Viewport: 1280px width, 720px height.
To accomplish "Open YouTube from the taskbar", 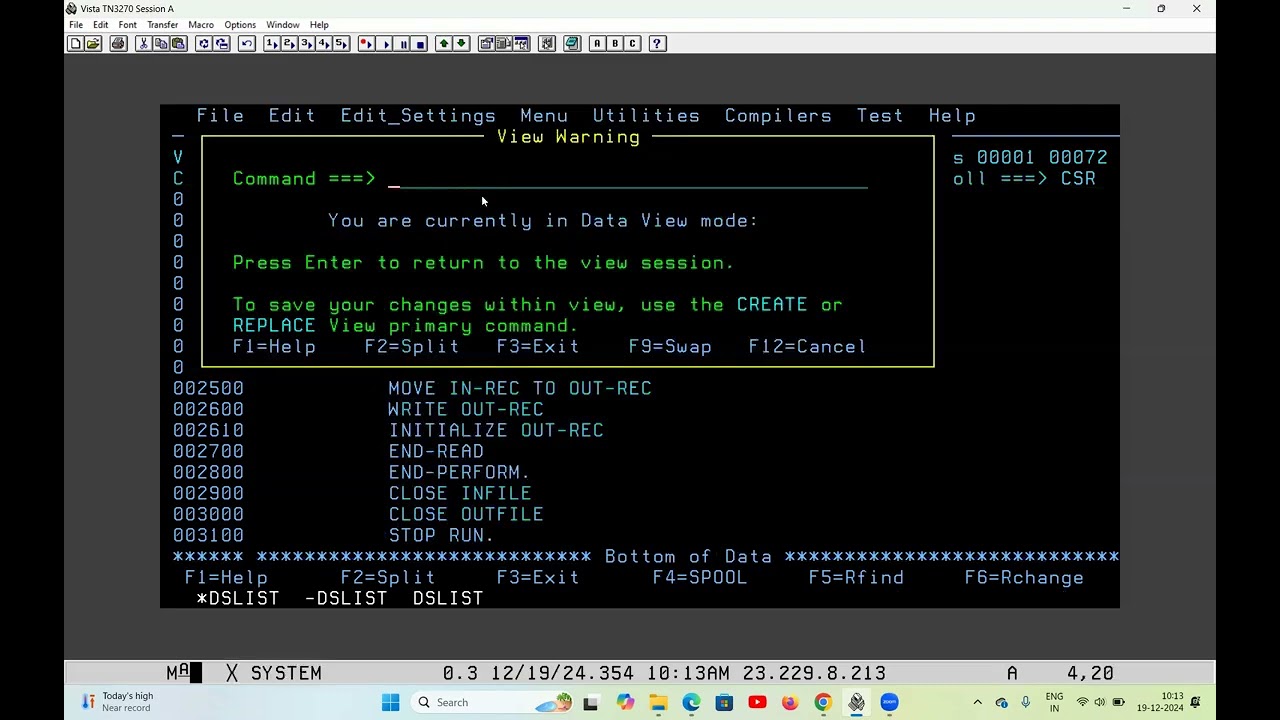I will pos(757,703).
